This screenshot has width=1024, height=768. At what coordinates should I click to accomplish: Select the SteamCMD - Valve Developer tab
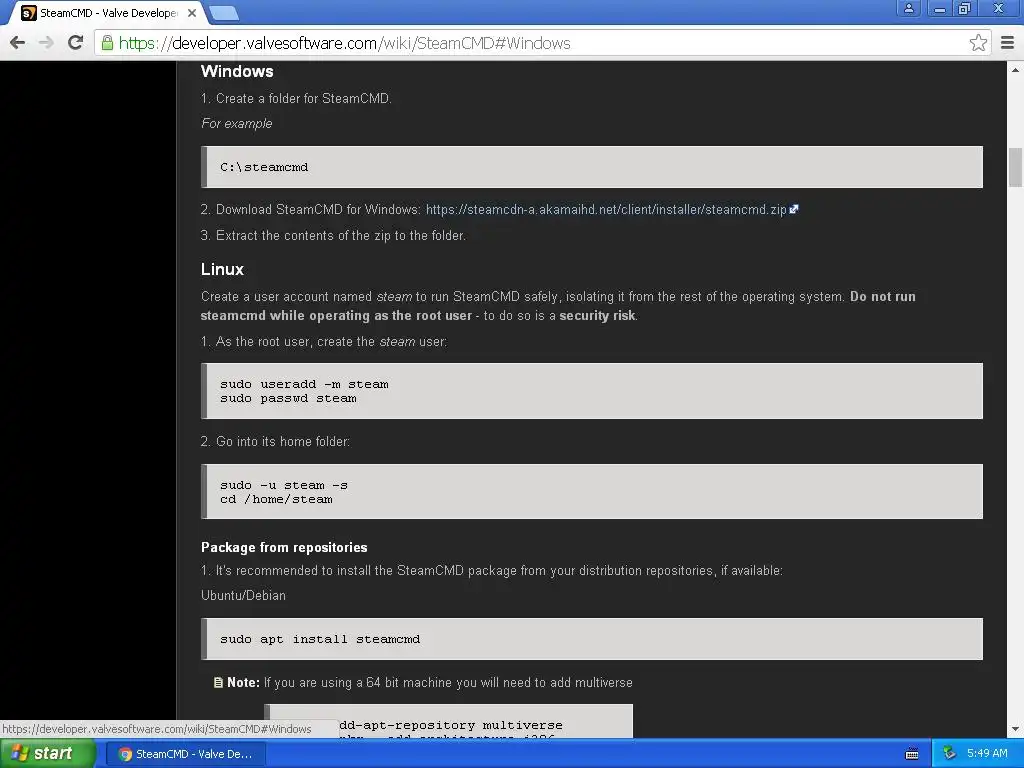click(x=108, y=13)
